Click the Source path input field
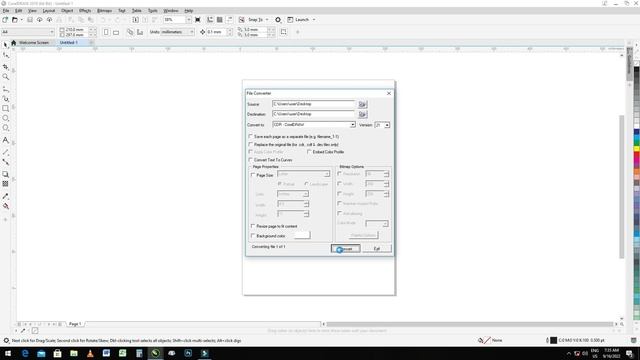Viewport: 640px width, 360px height. click(314, 104)
